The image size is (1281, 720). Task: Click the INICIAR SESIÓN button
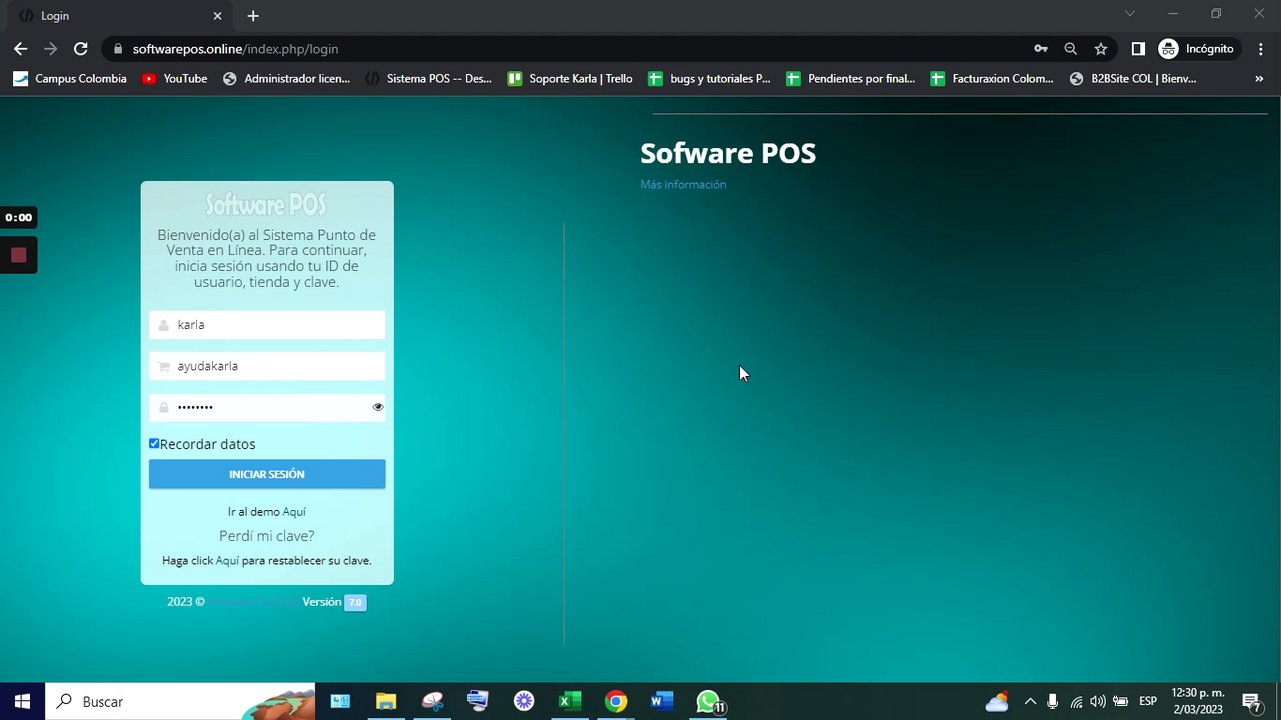tap(267, 474)
